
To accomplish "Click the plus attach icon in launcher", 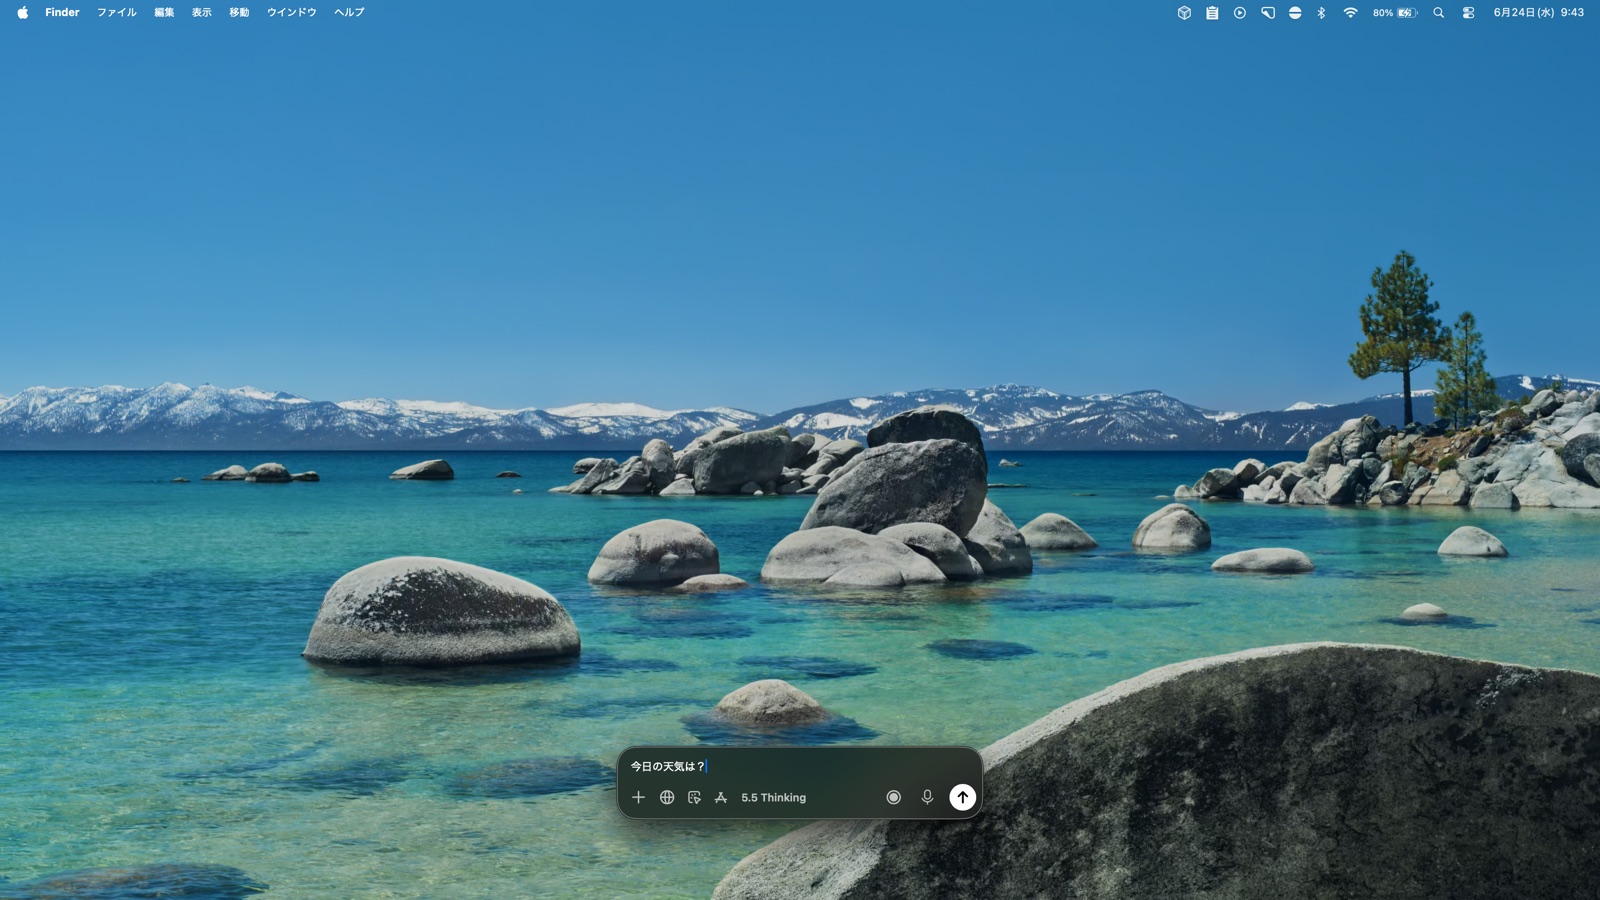I will 638,797.
